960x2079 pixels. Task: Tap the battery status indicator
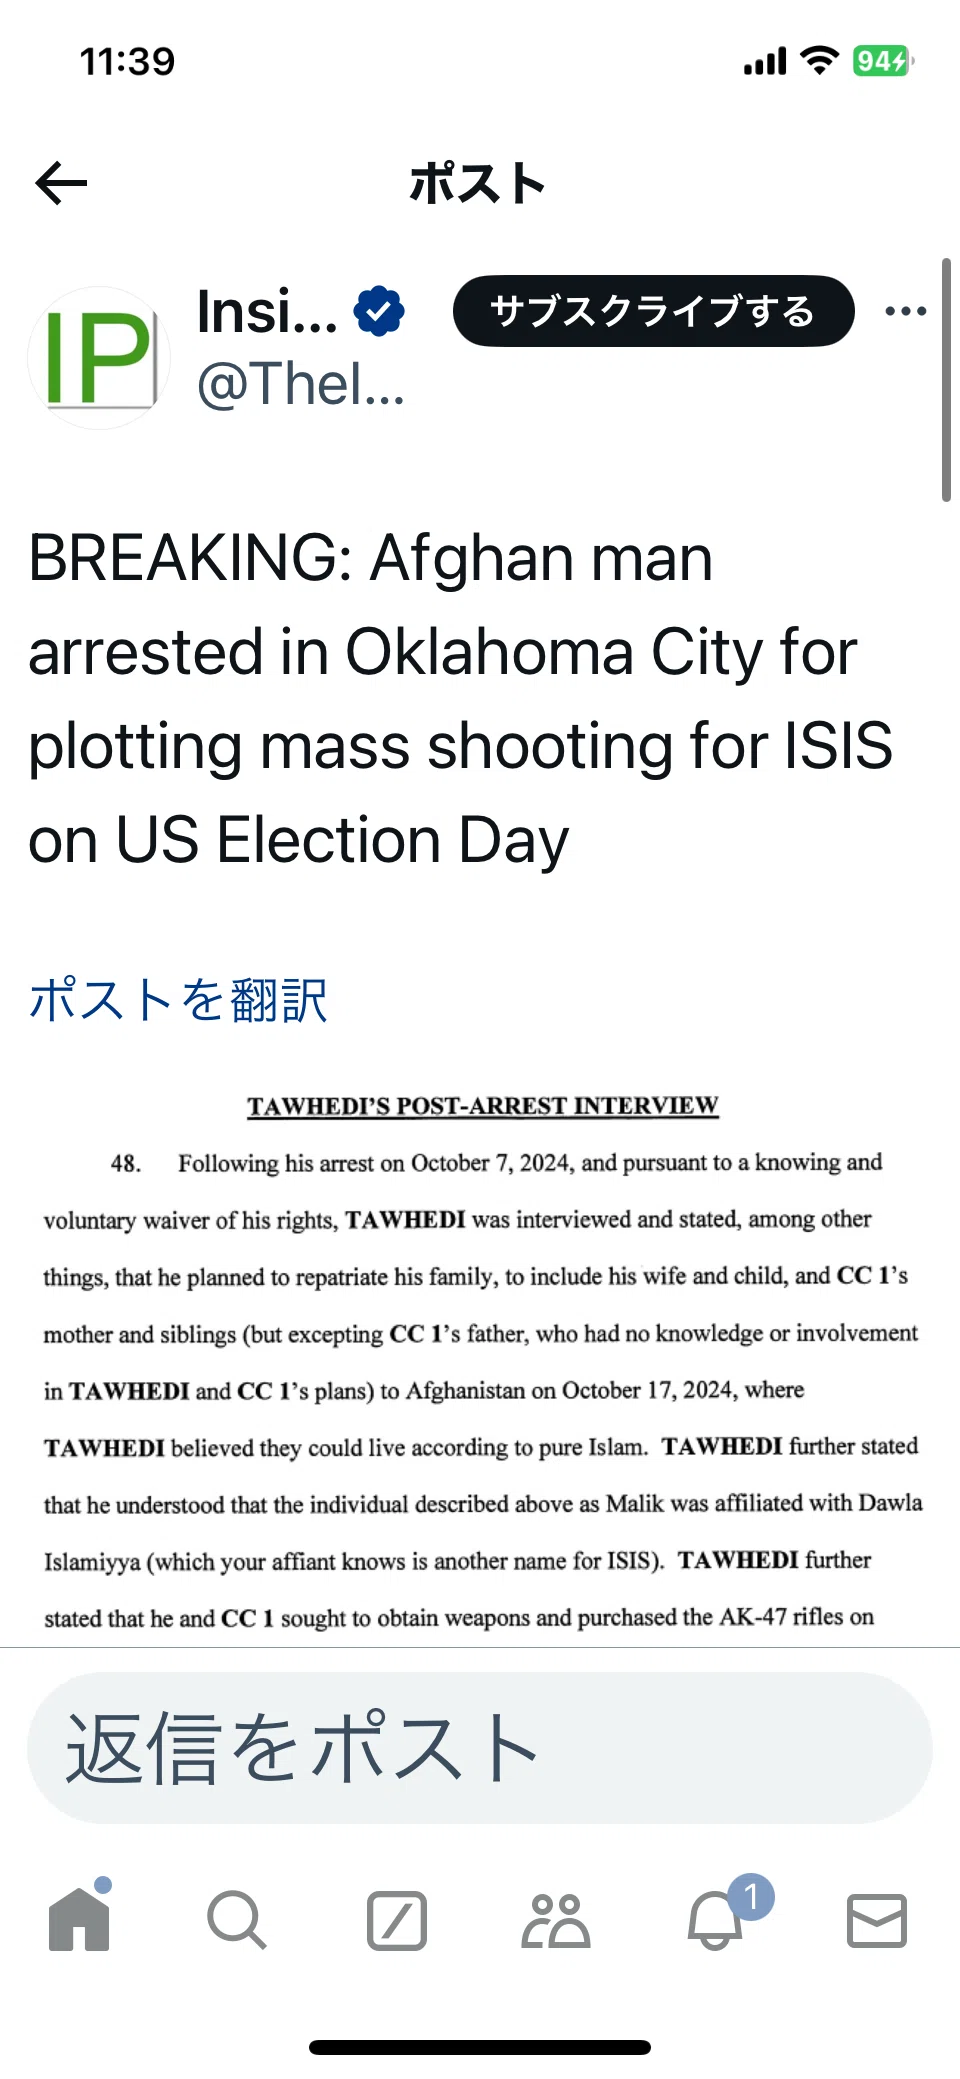883,62
